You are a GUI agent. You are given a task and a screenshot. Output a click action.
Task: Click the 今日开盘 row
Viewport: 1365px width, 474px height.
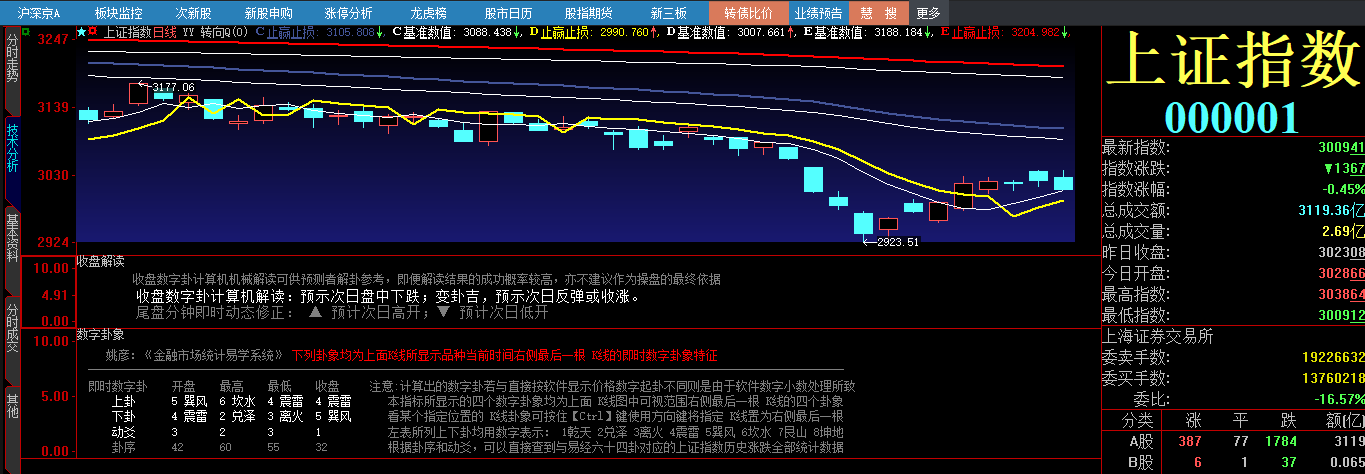tap(1233, 273)
